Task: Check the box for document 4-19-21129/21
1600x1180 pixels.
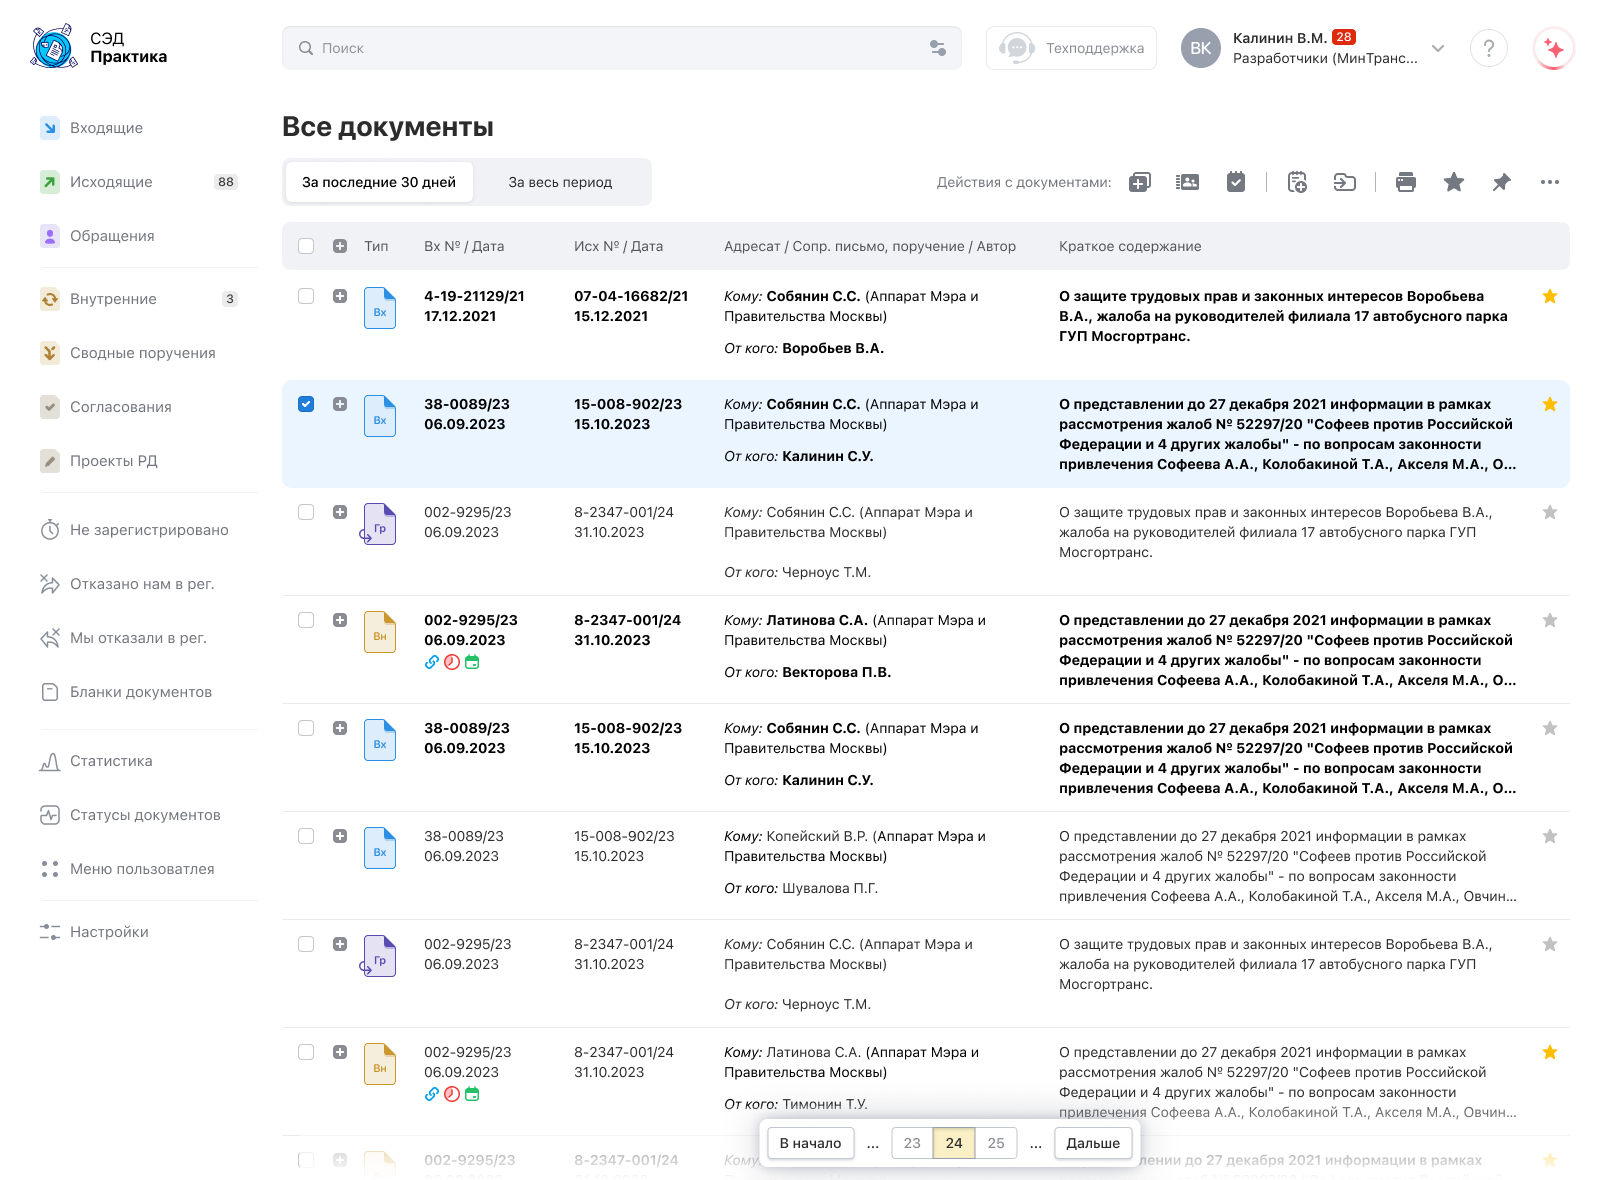Action: 306,296
